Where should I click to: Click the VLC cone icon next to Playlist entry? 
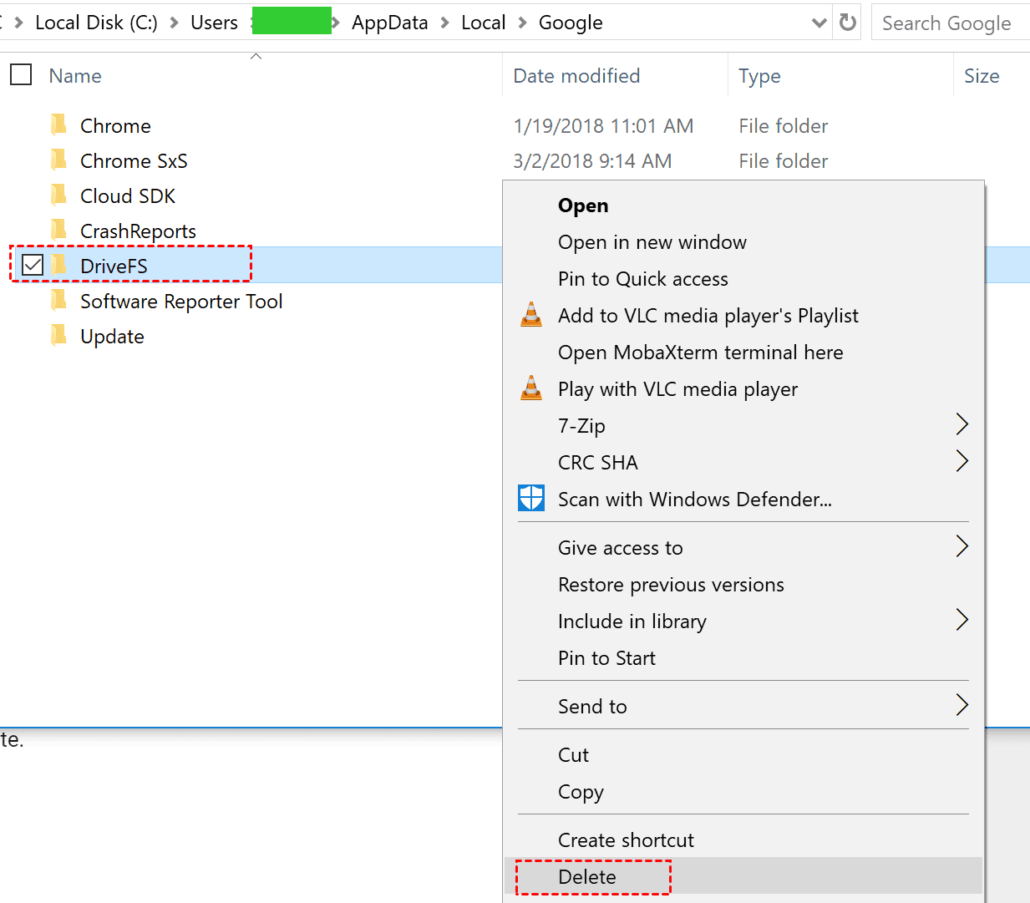click(531, 314)
